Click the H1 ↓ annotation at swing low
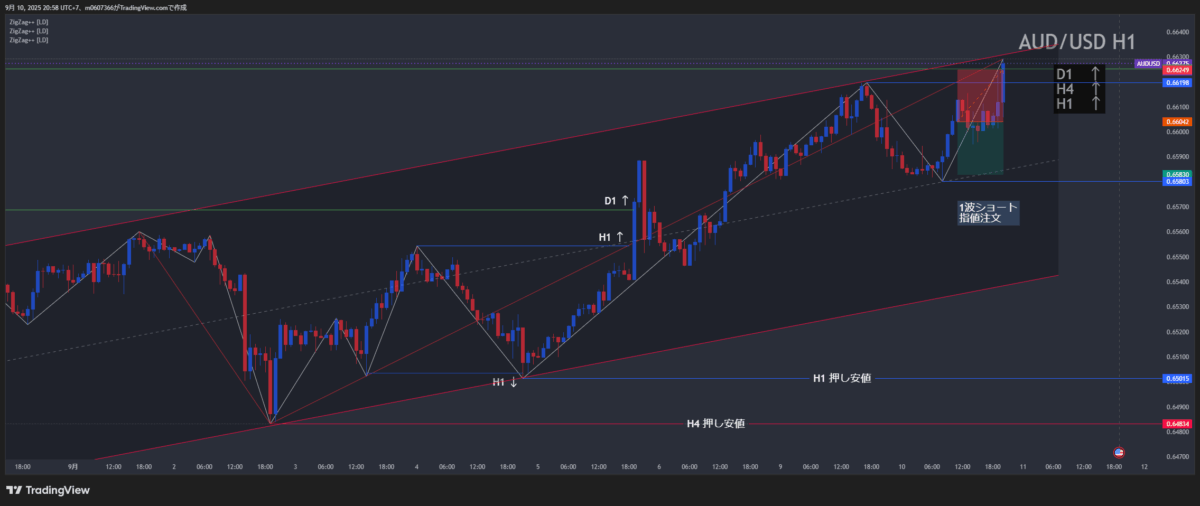 point(504,382)
